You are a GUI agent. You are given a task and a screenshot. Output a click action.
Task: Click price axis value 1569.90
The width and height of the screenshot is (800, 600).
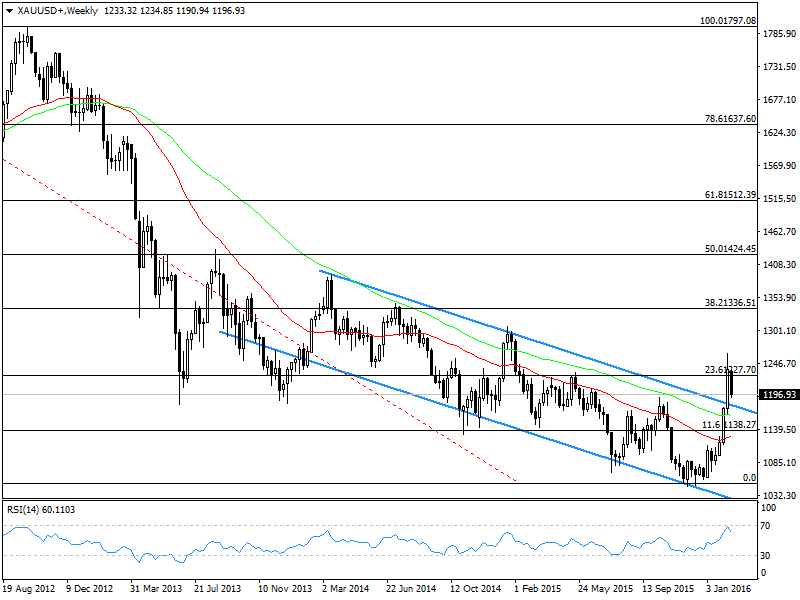pyautogui.click(x=780, y=166)
